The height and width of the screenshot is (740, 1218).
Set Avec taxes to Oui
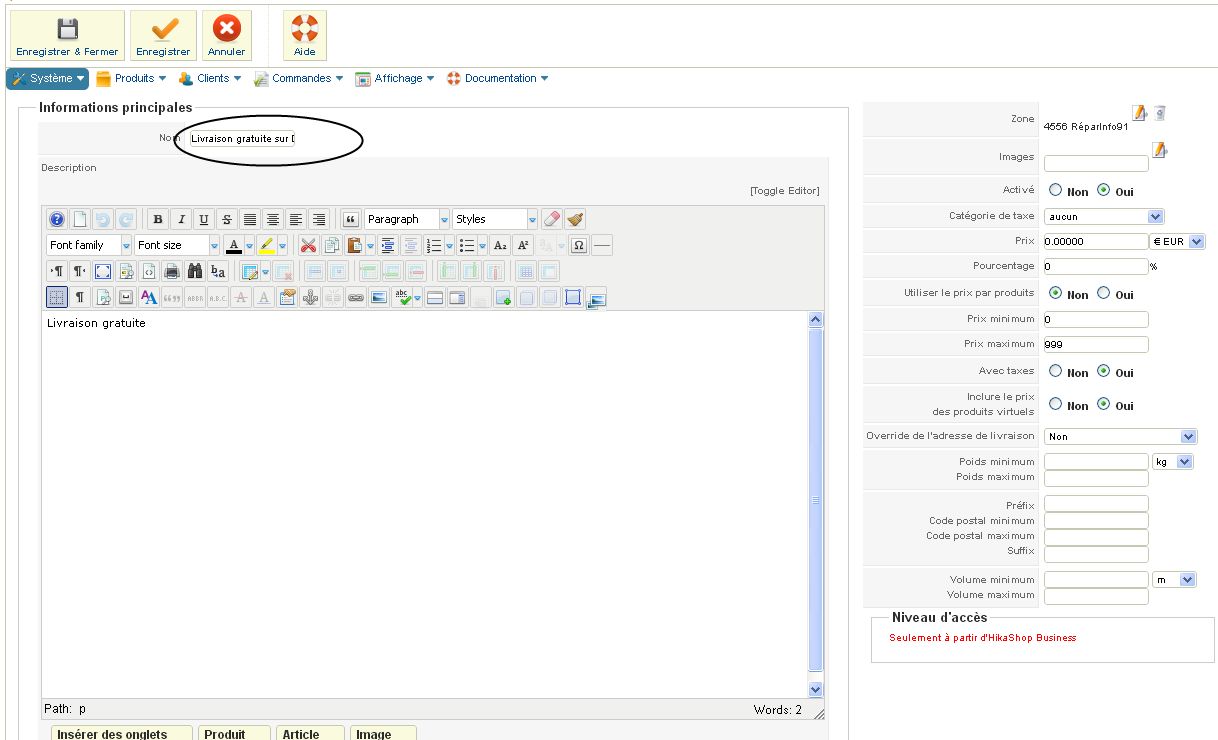(x=1103, y=372)
